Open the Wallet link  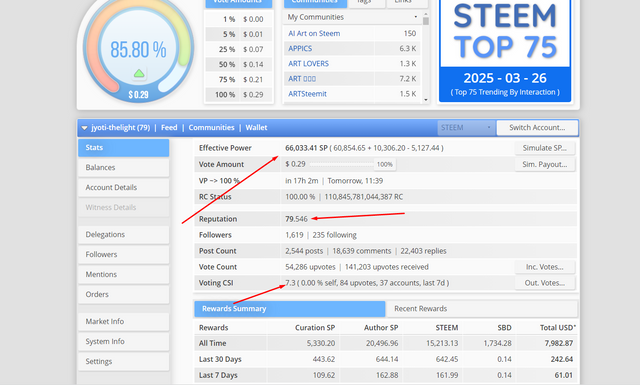coord(256,128)
